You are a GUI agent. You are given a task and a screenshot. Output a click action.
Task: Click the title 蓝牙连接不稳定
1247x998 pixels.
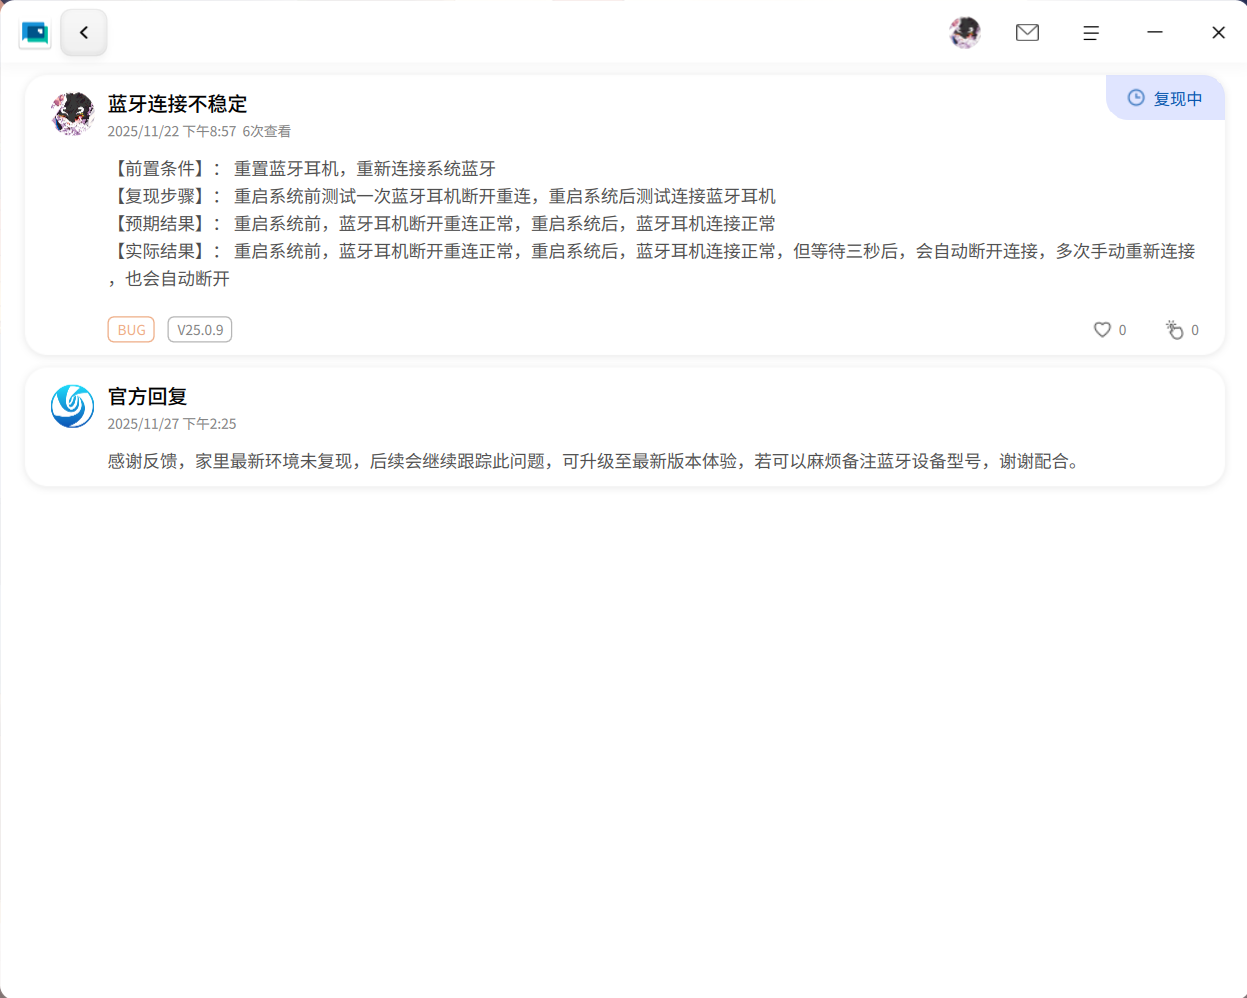tap(177, 104)
